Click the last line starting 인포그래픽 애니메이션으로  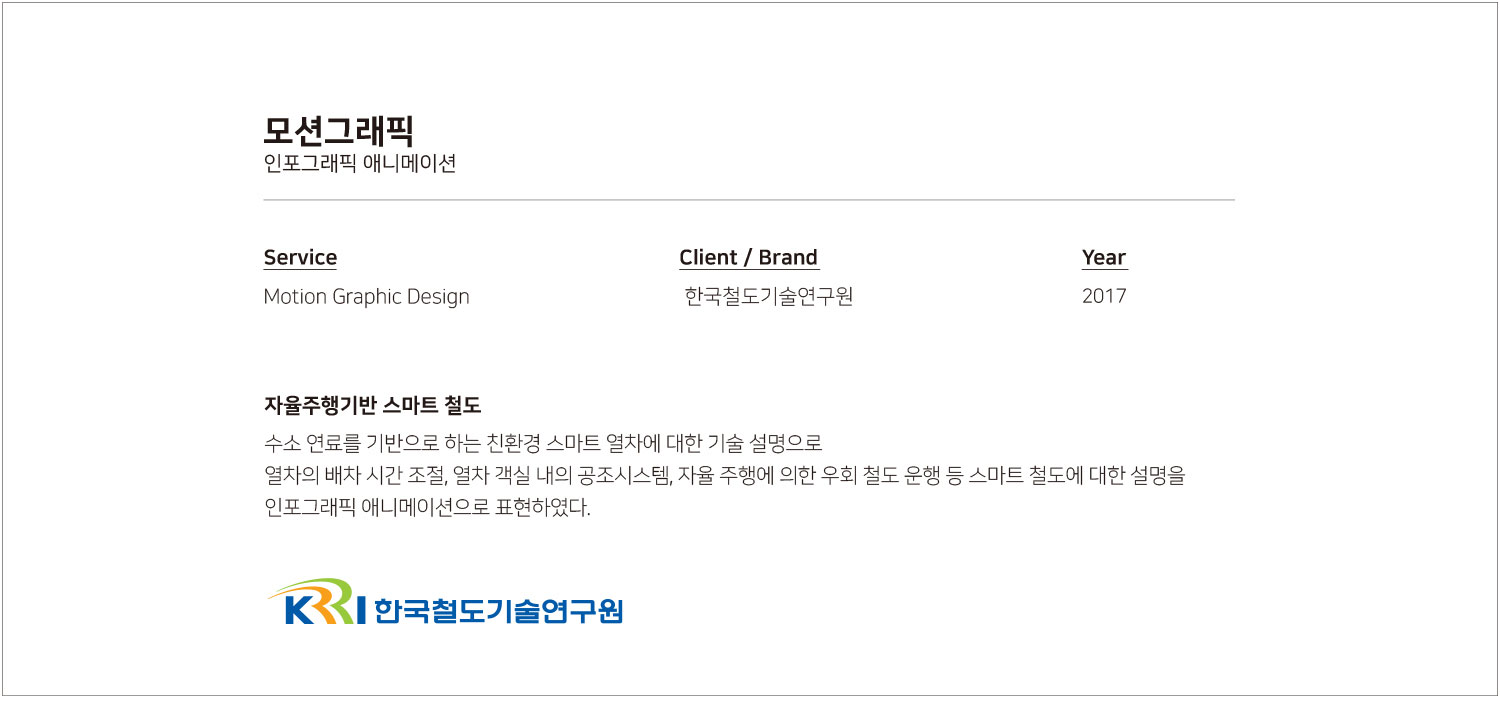click(427, 507)
